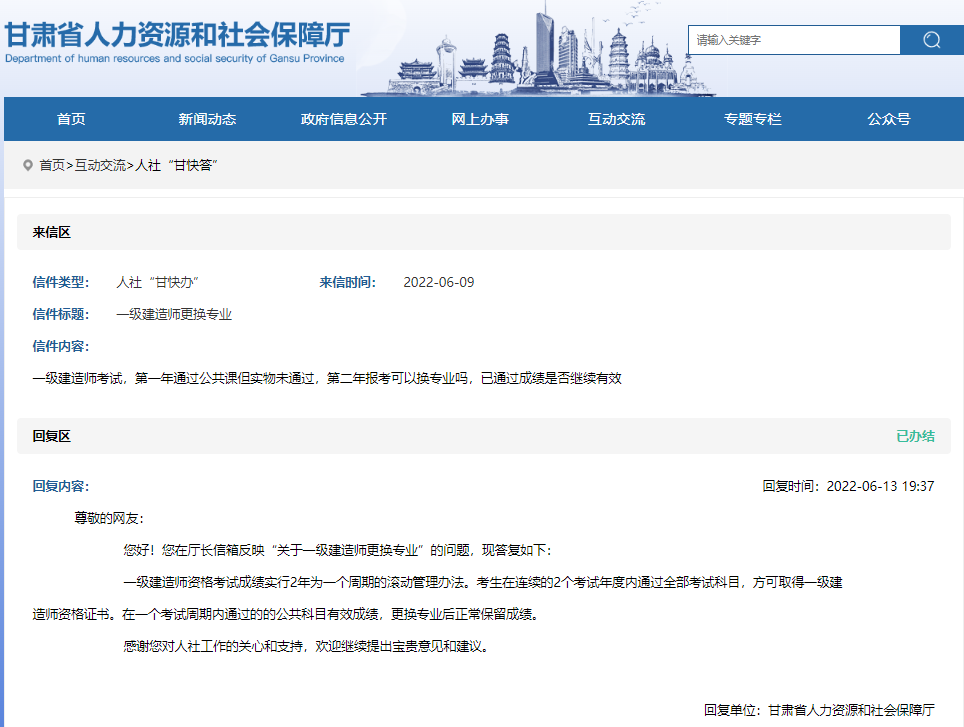Open the 网上办事 navigation menu item
The height and width of the screenshot is (727, 964).
click(x=480, y=119)
